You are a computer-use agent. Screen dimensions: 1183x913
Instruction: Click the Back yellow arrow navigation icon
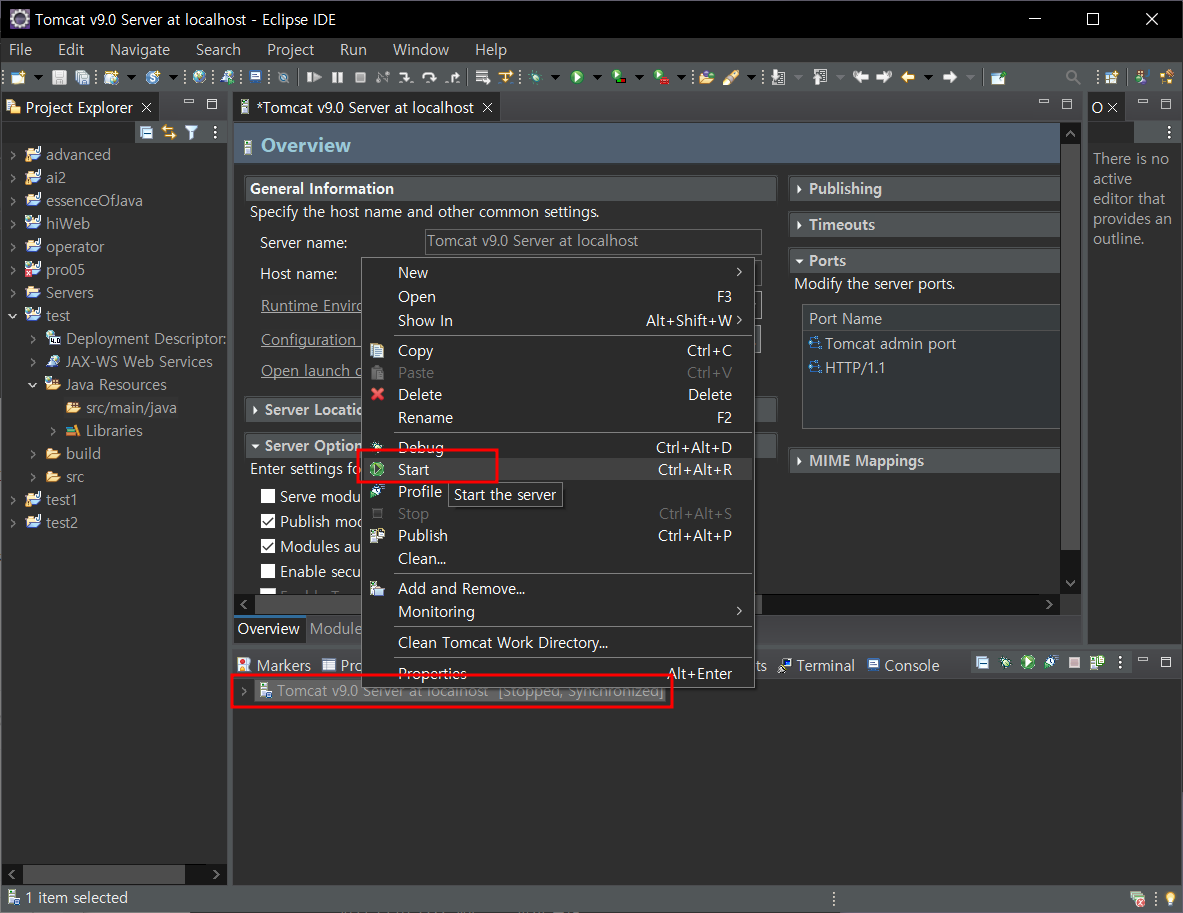point(908,77)
